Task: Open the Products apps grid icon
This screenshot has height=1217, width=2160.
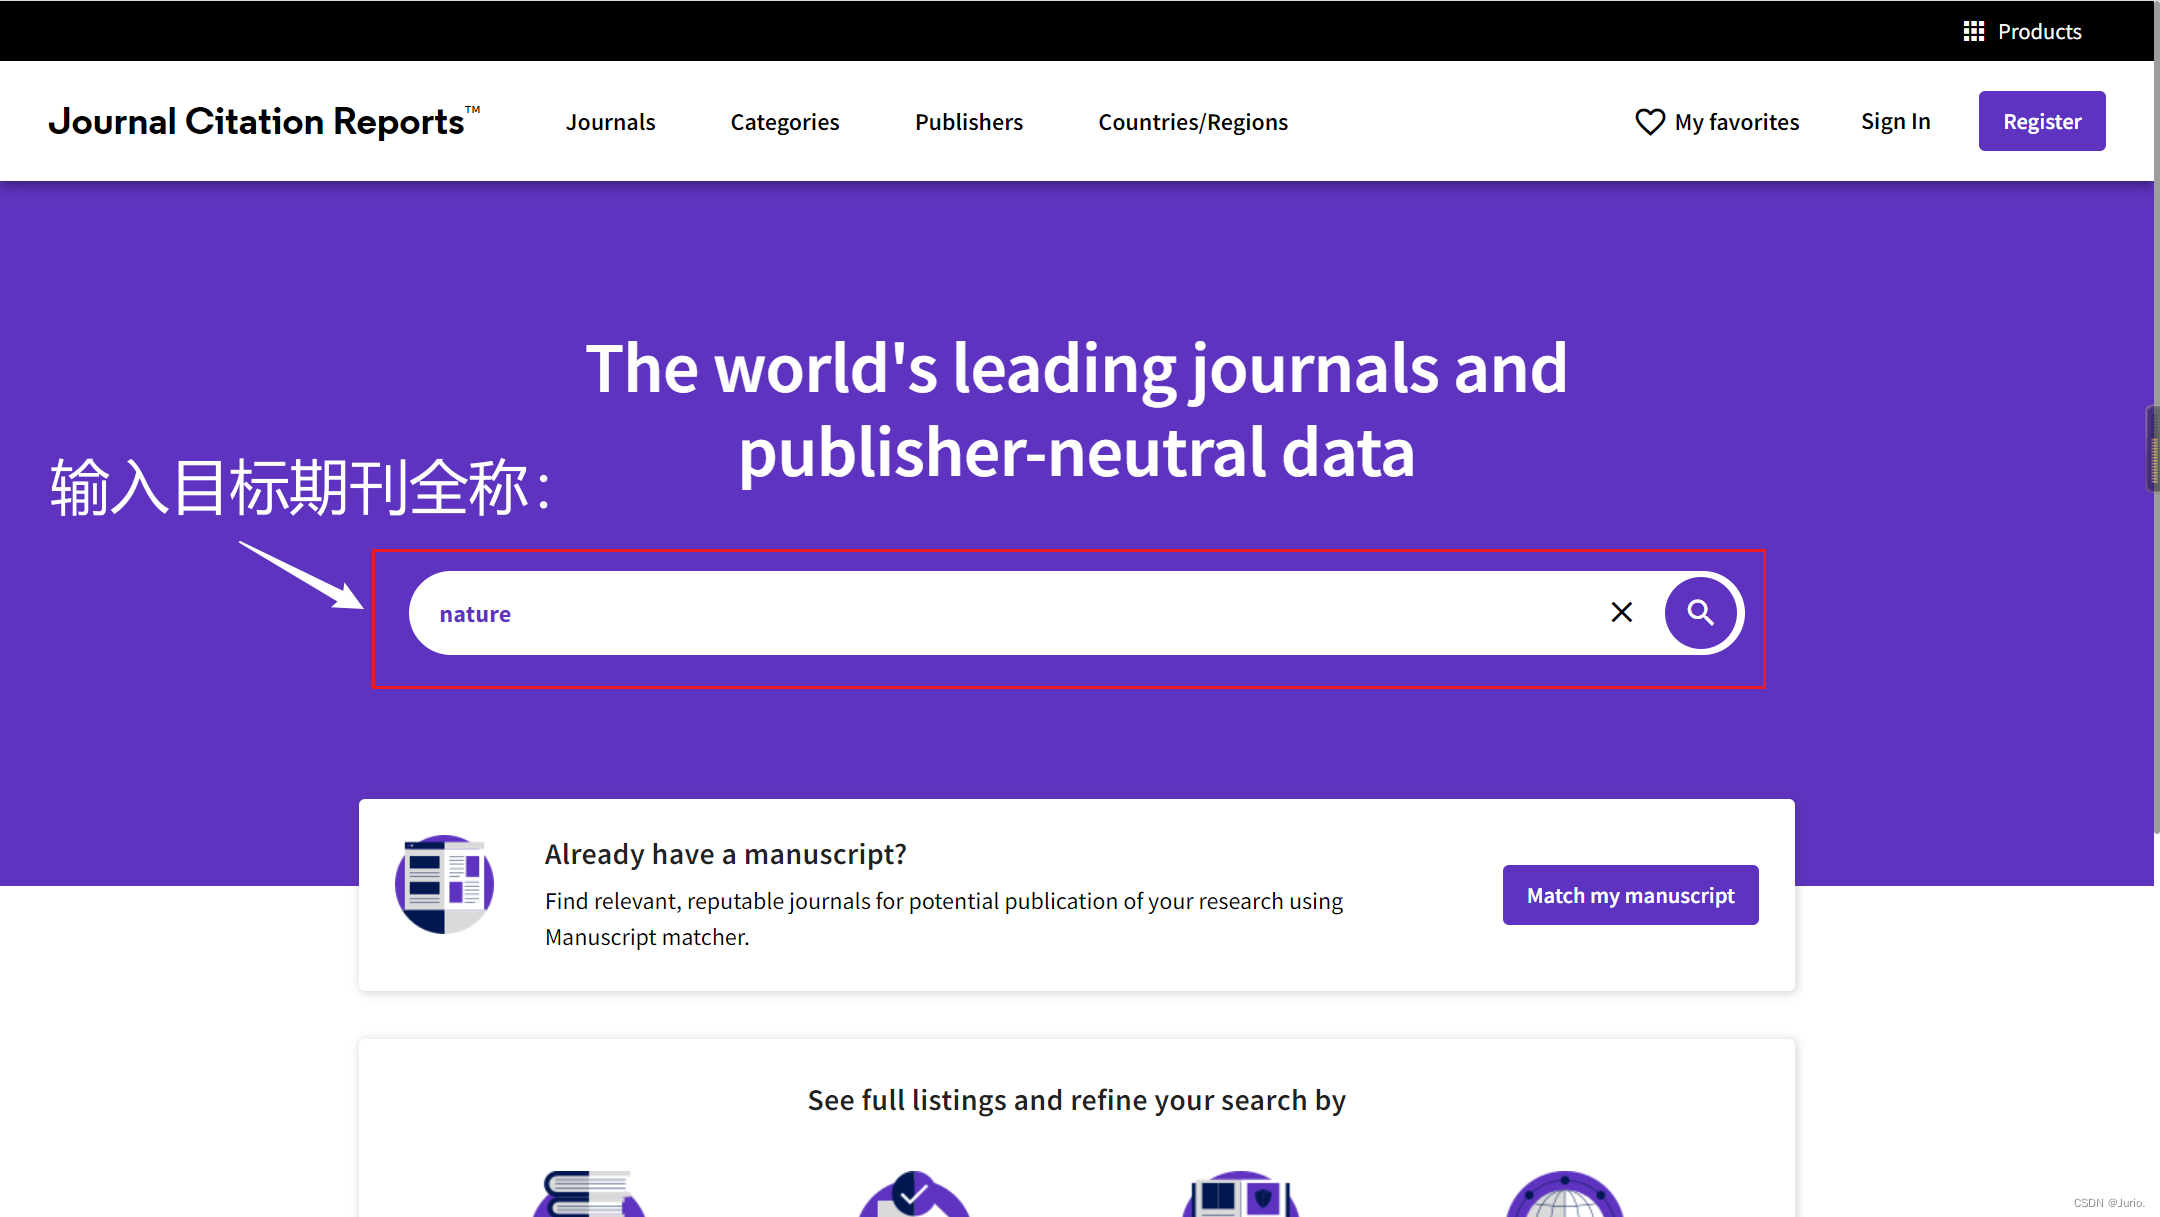Action: coord(1973,31)
